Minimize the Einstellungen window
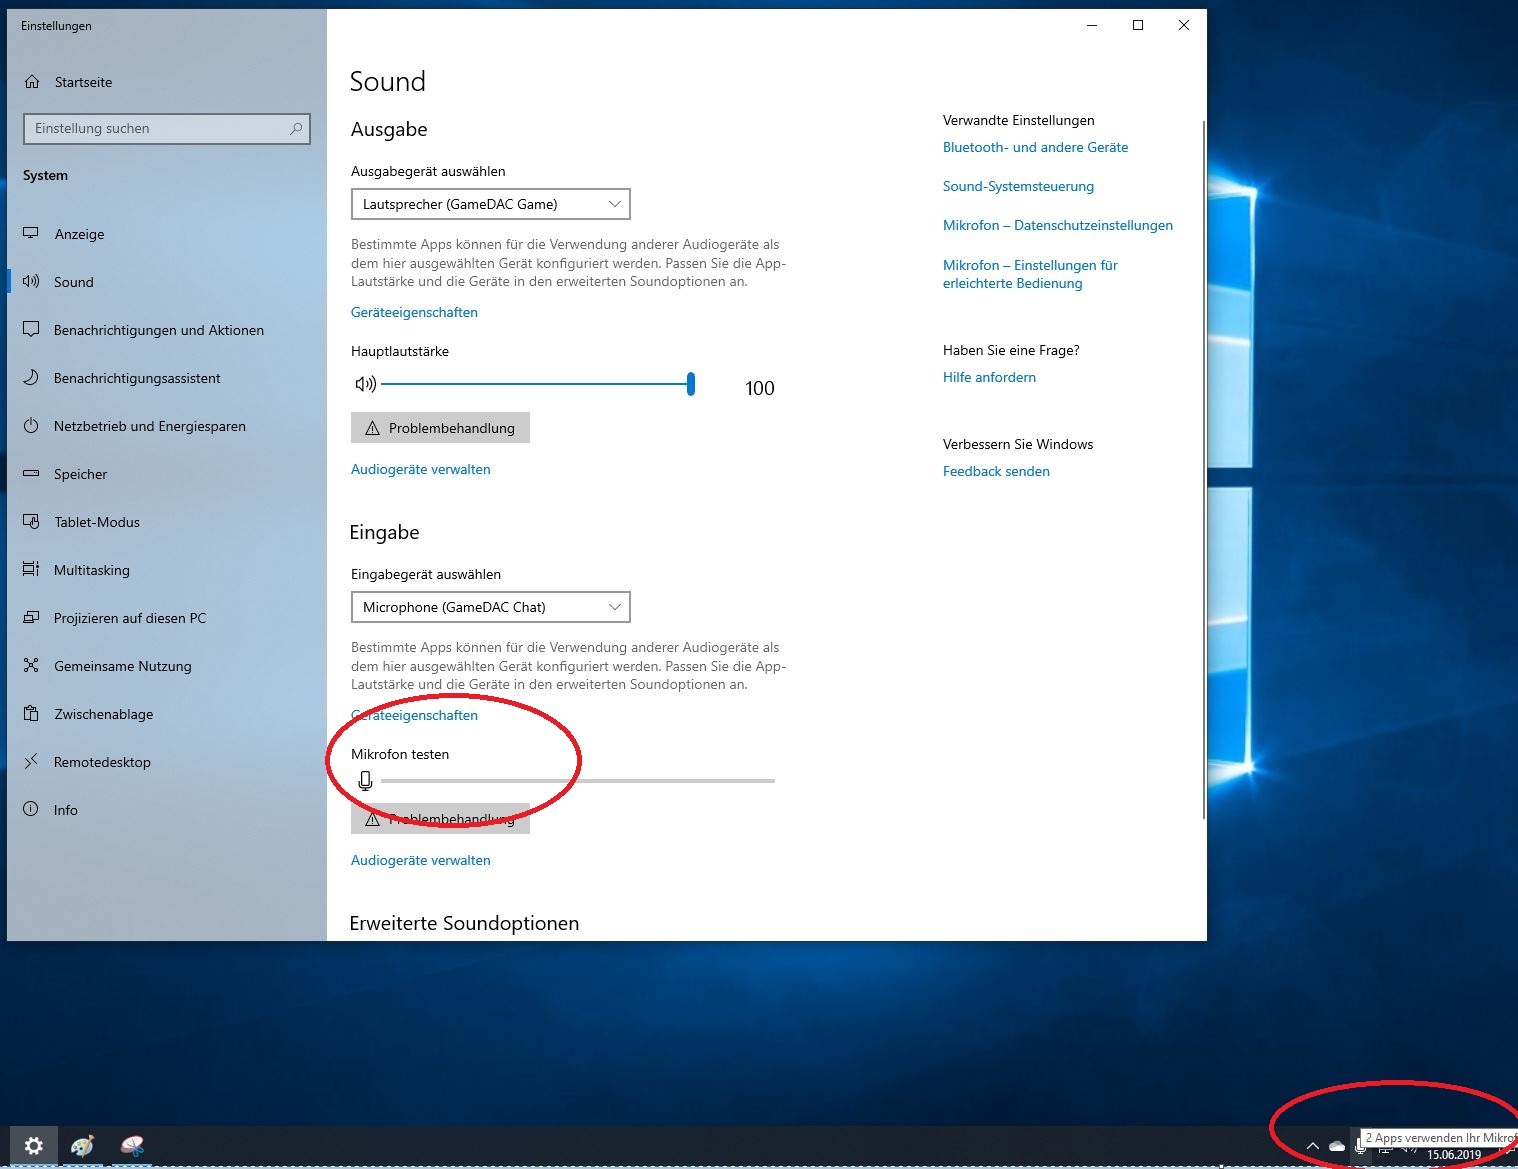This screenshot has width=1518, height=1169. (1092, 25)
